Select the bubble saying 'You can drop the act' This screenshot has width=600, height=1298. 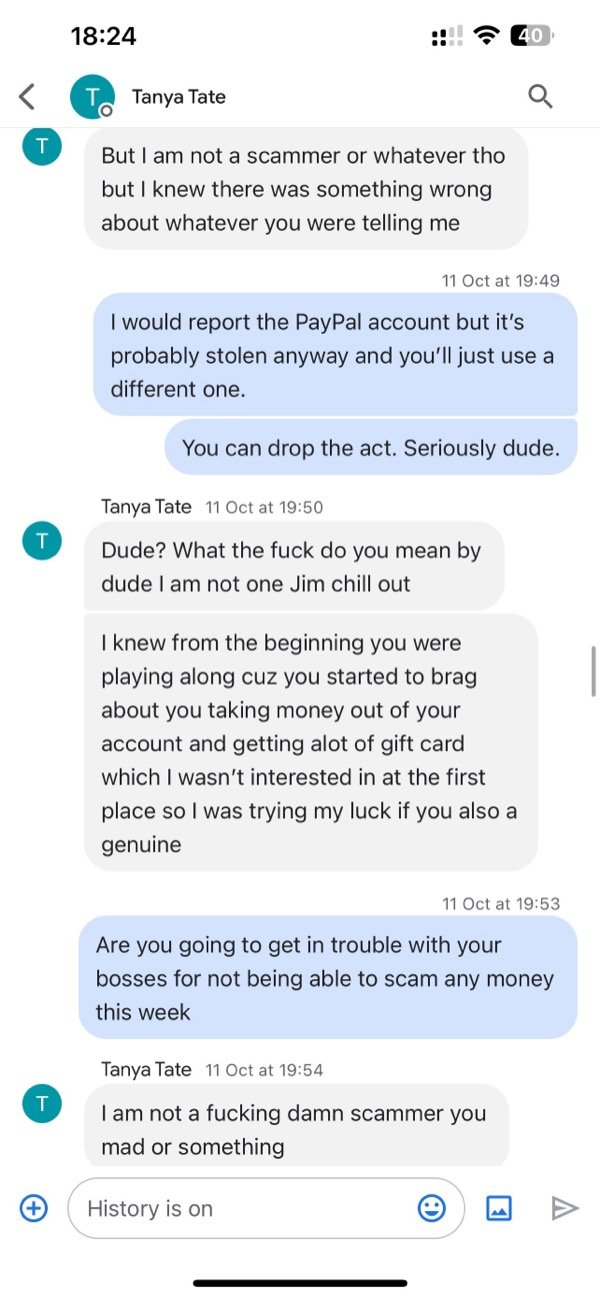(x=371, y=447)
